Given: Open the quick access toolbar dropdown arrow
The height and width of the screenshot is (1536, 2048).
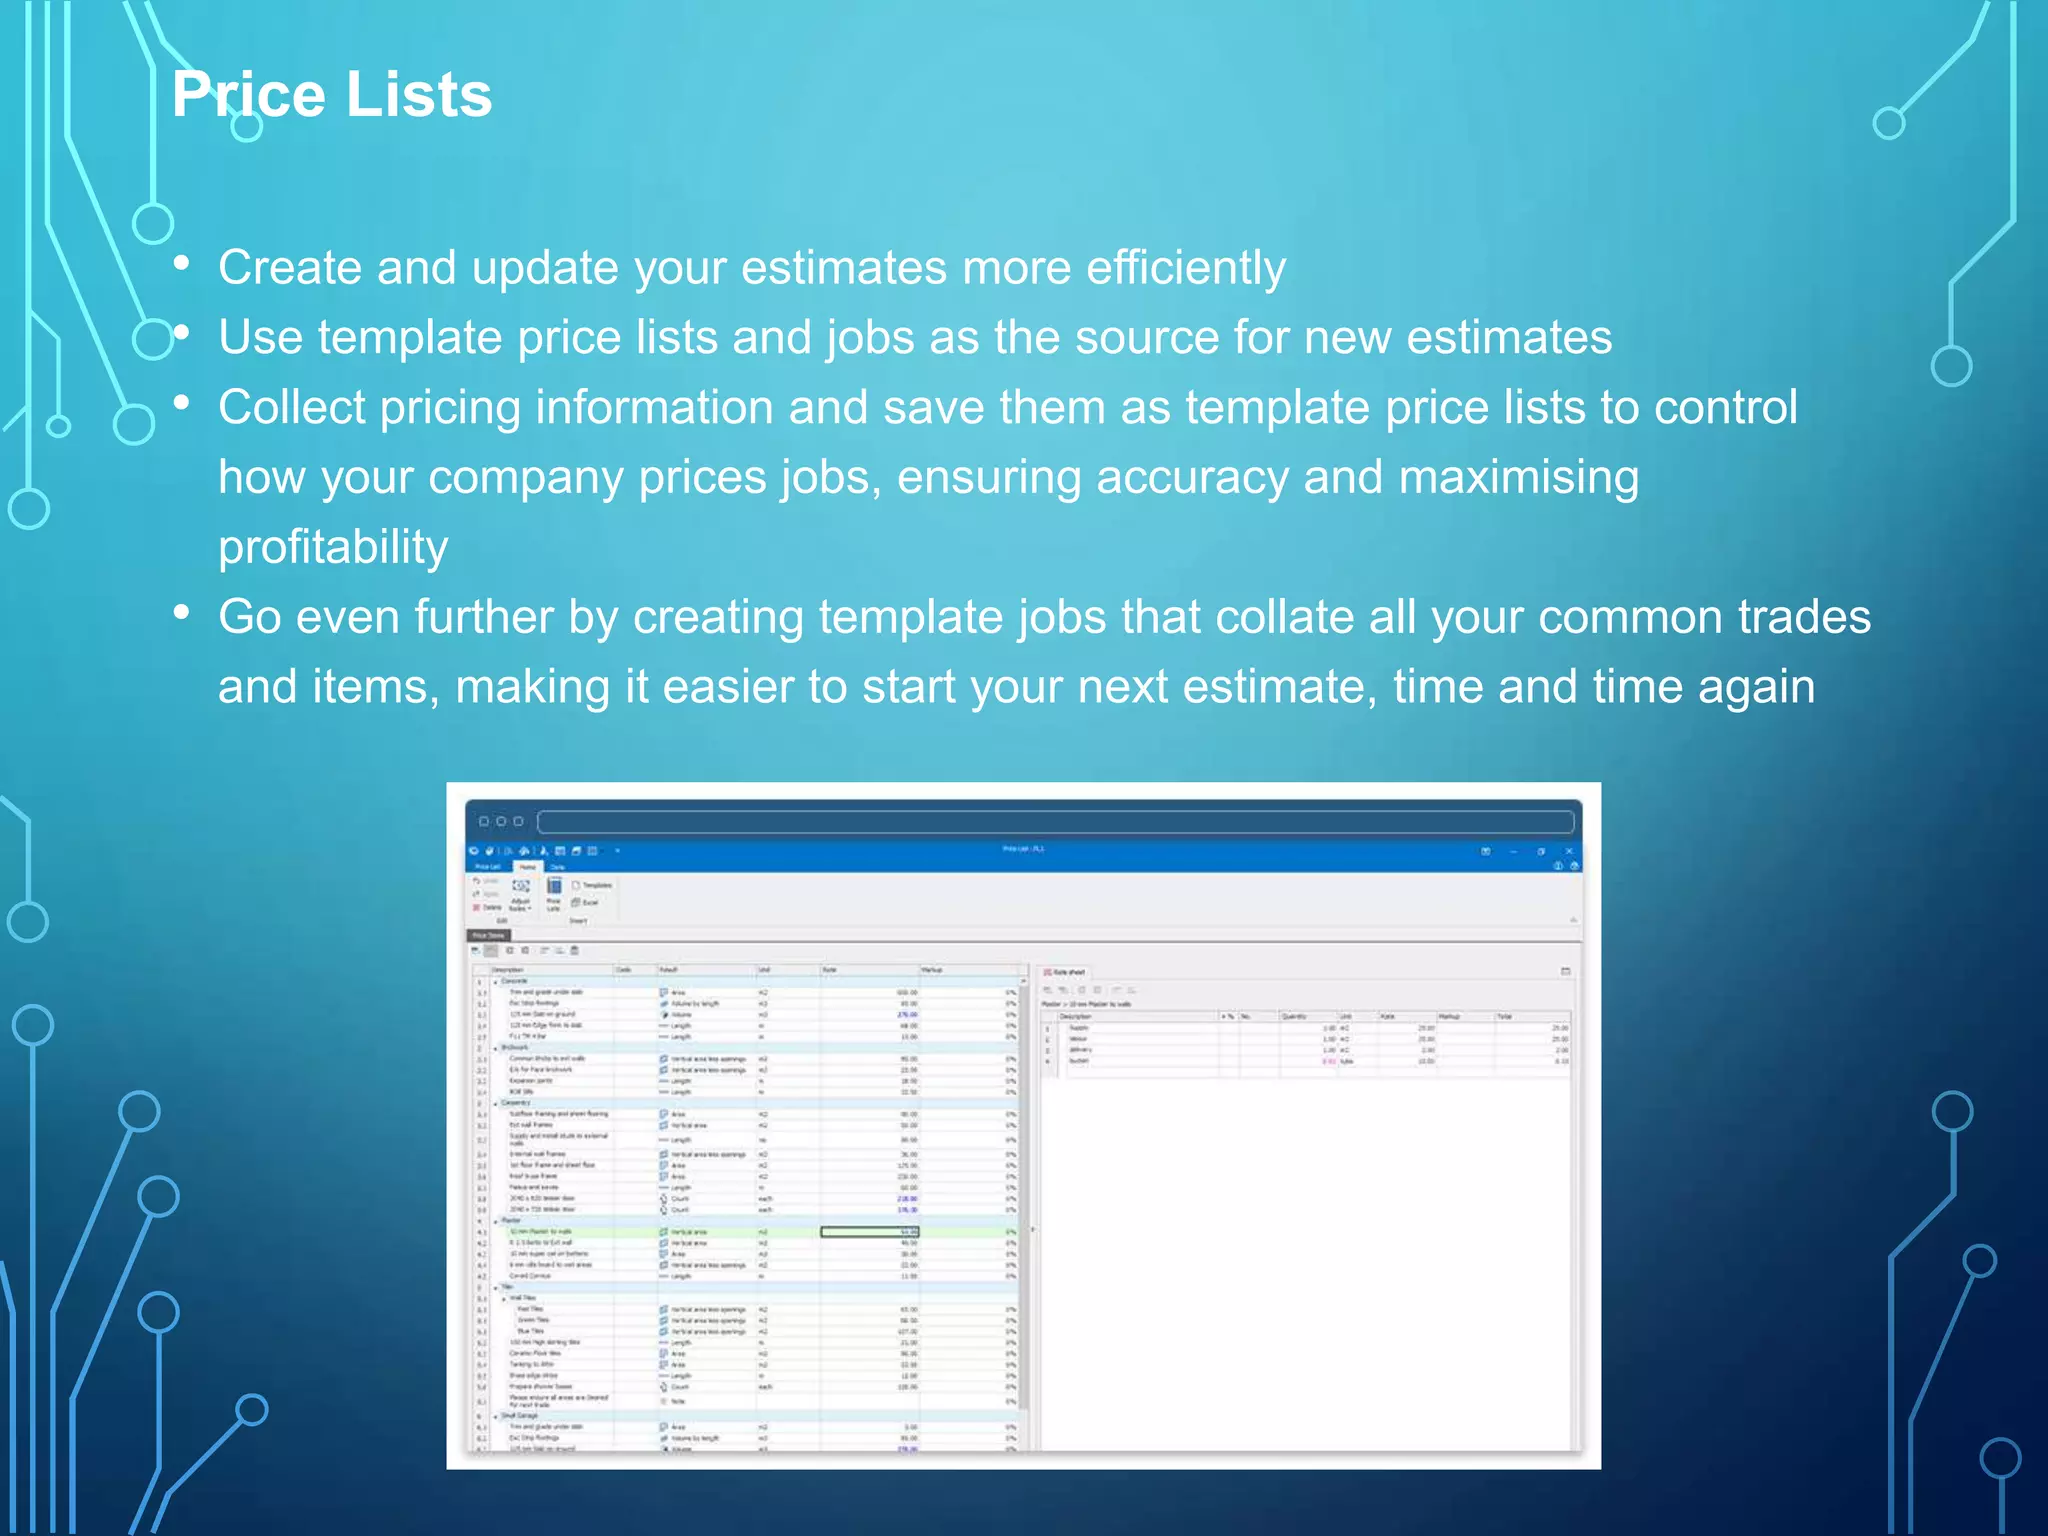Looking at the screenshot, I should click(617, 851).
